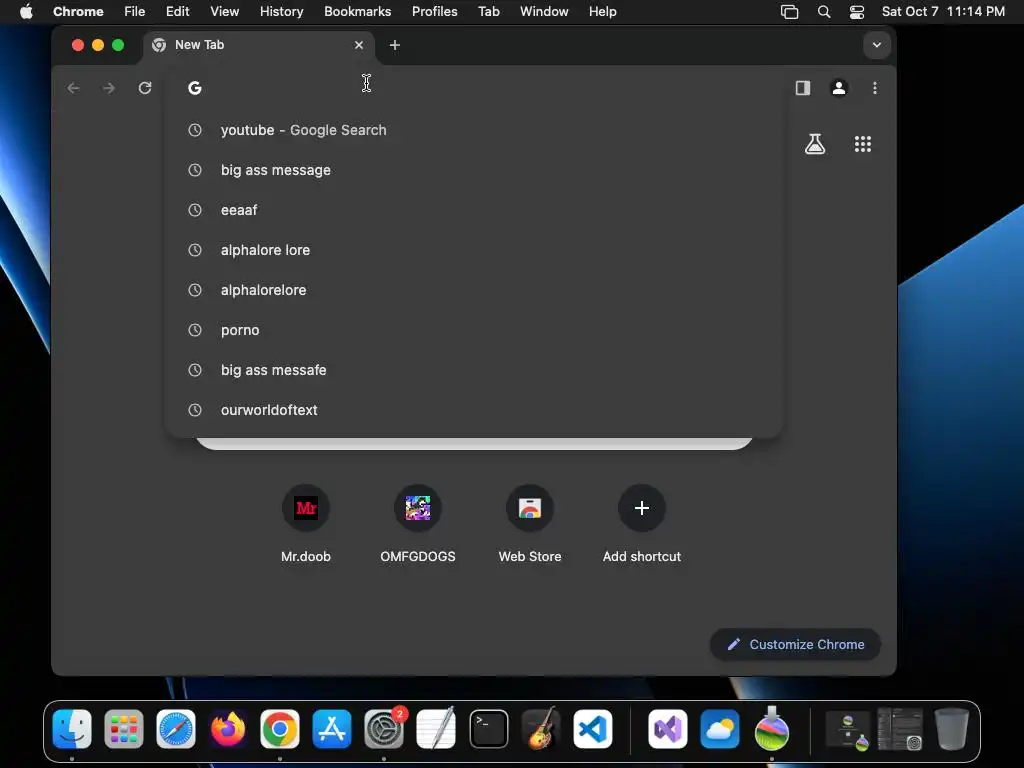Image resolution: width=1024 pixels, height=768 pixels.
Task: Open the Google apps grid
Action: [863, 144]
